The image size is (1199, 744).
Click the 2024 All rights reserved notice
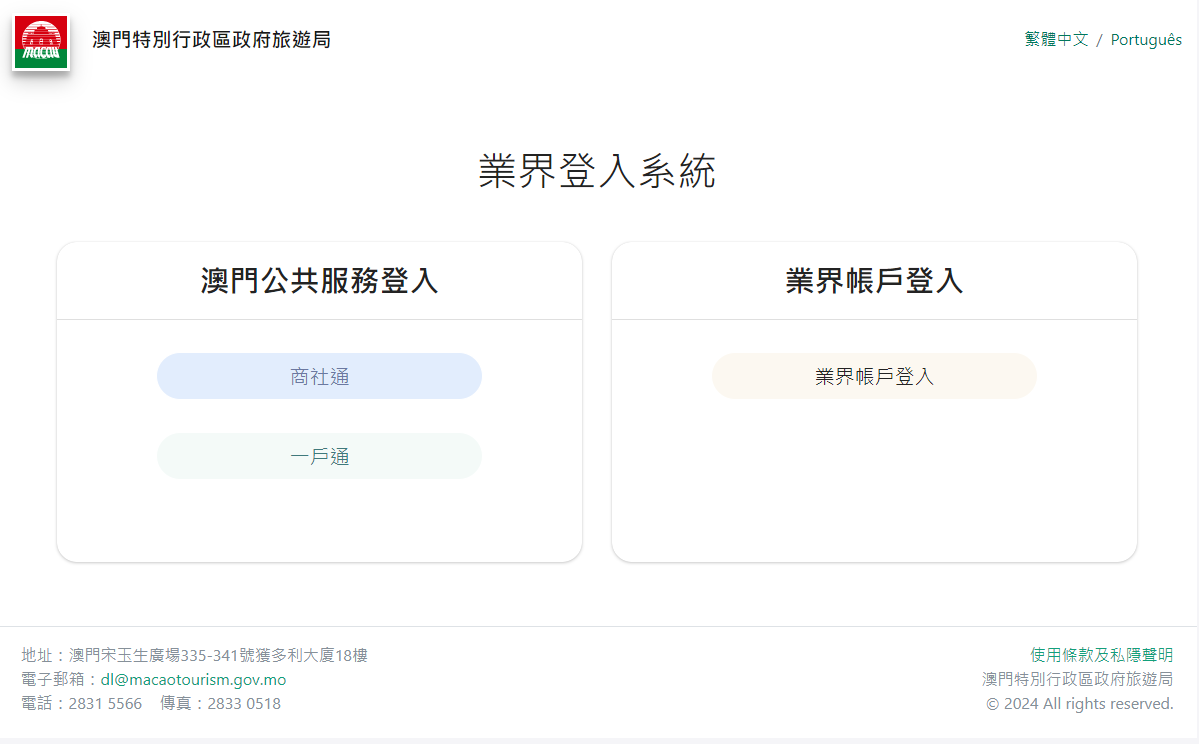1079,704
